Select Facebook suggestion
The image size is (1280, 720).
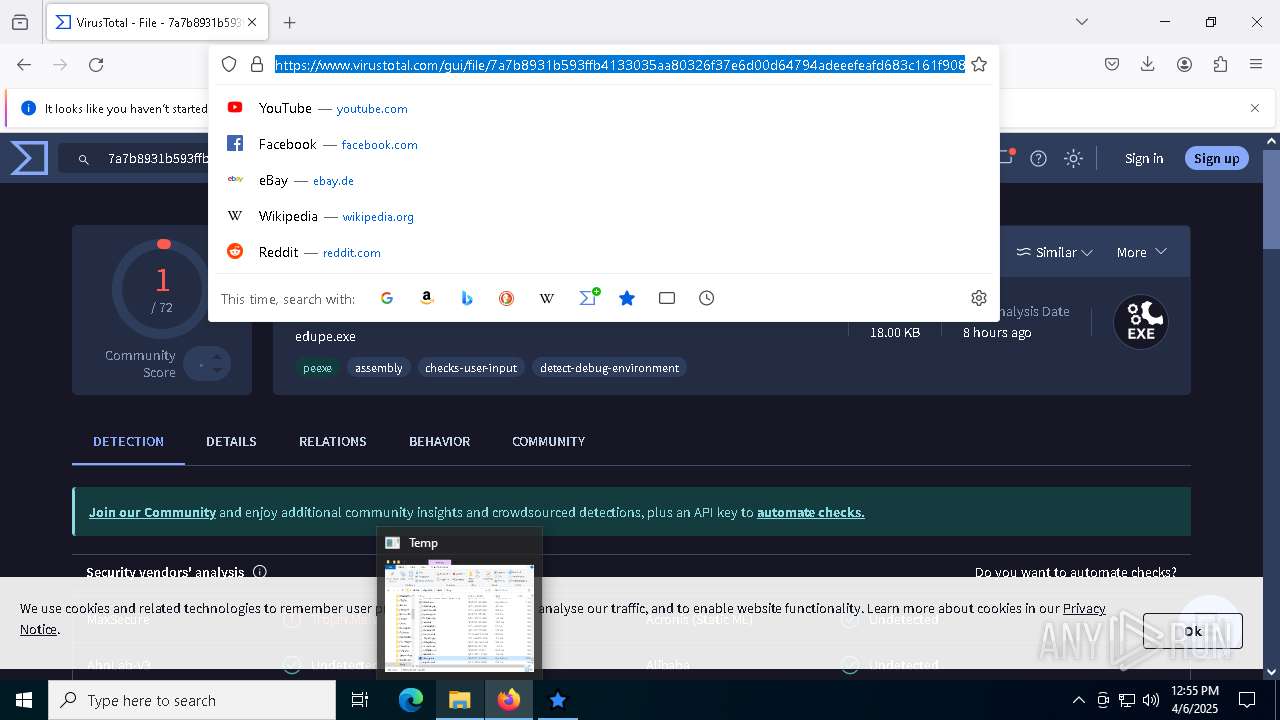(x=604, y=144)
